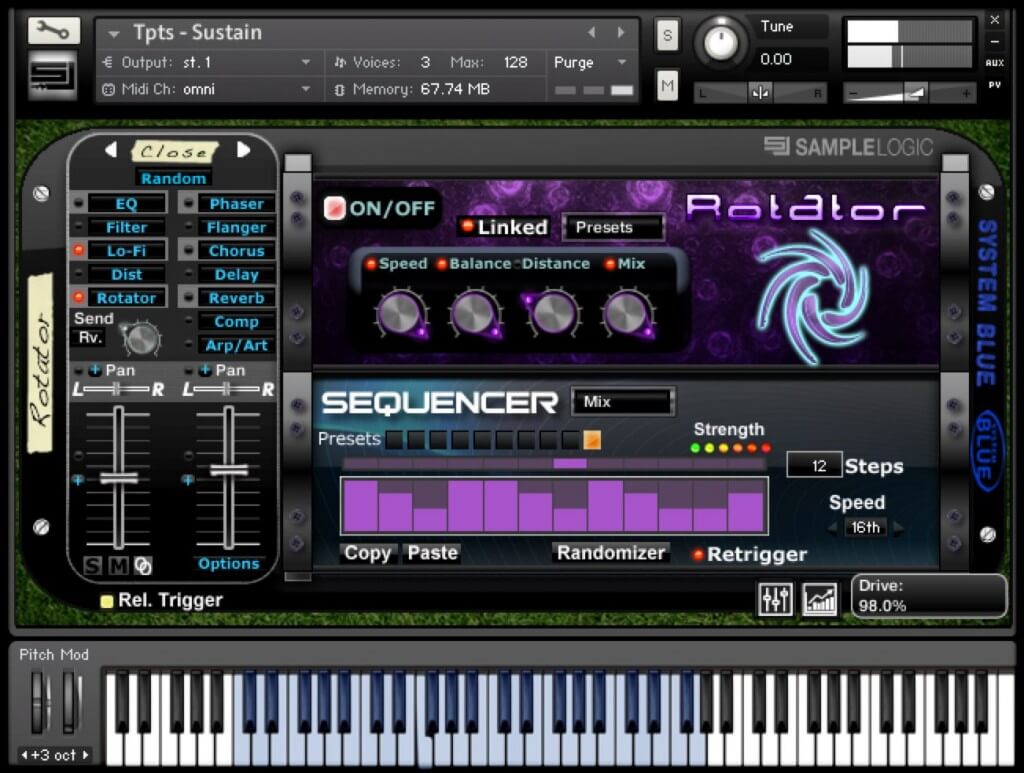
Task: Mute the instrument with M button
Action: pyautogui.click(x=667, y=86)
